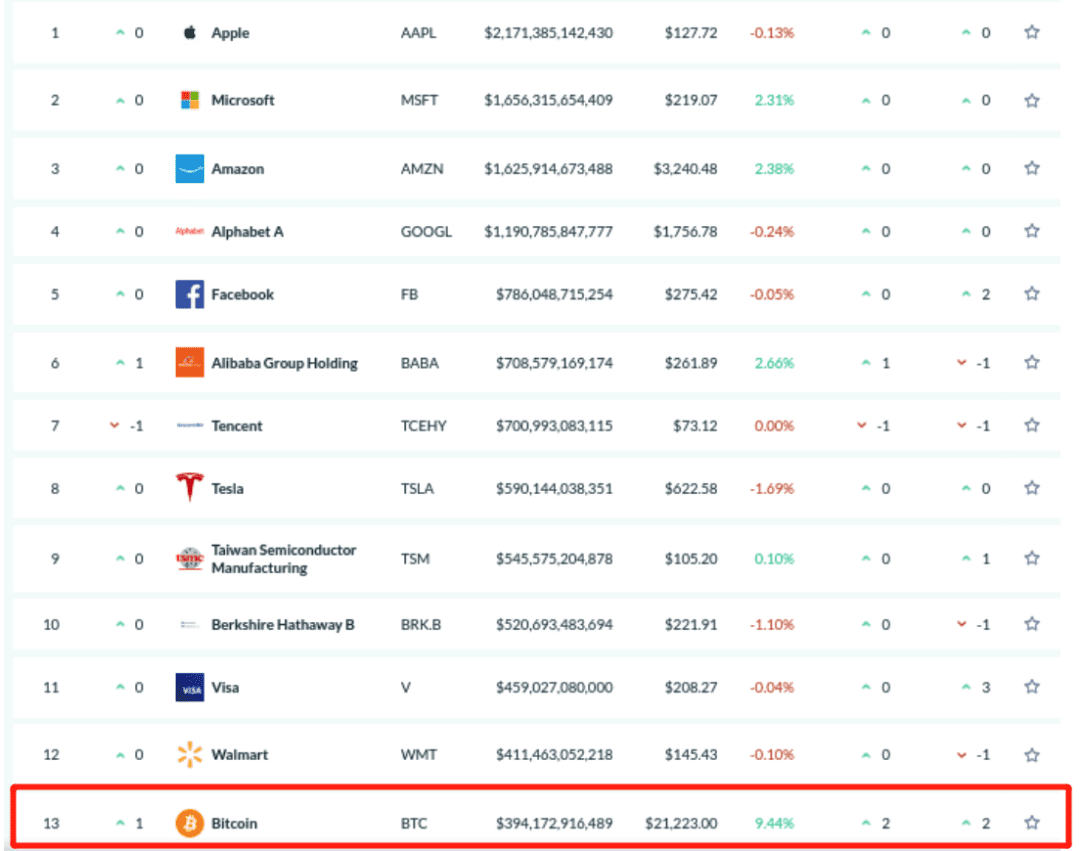Screen dimensions: 1080x851
Task: Select the AMZN ticker symbol
Action: click(422, 169)
